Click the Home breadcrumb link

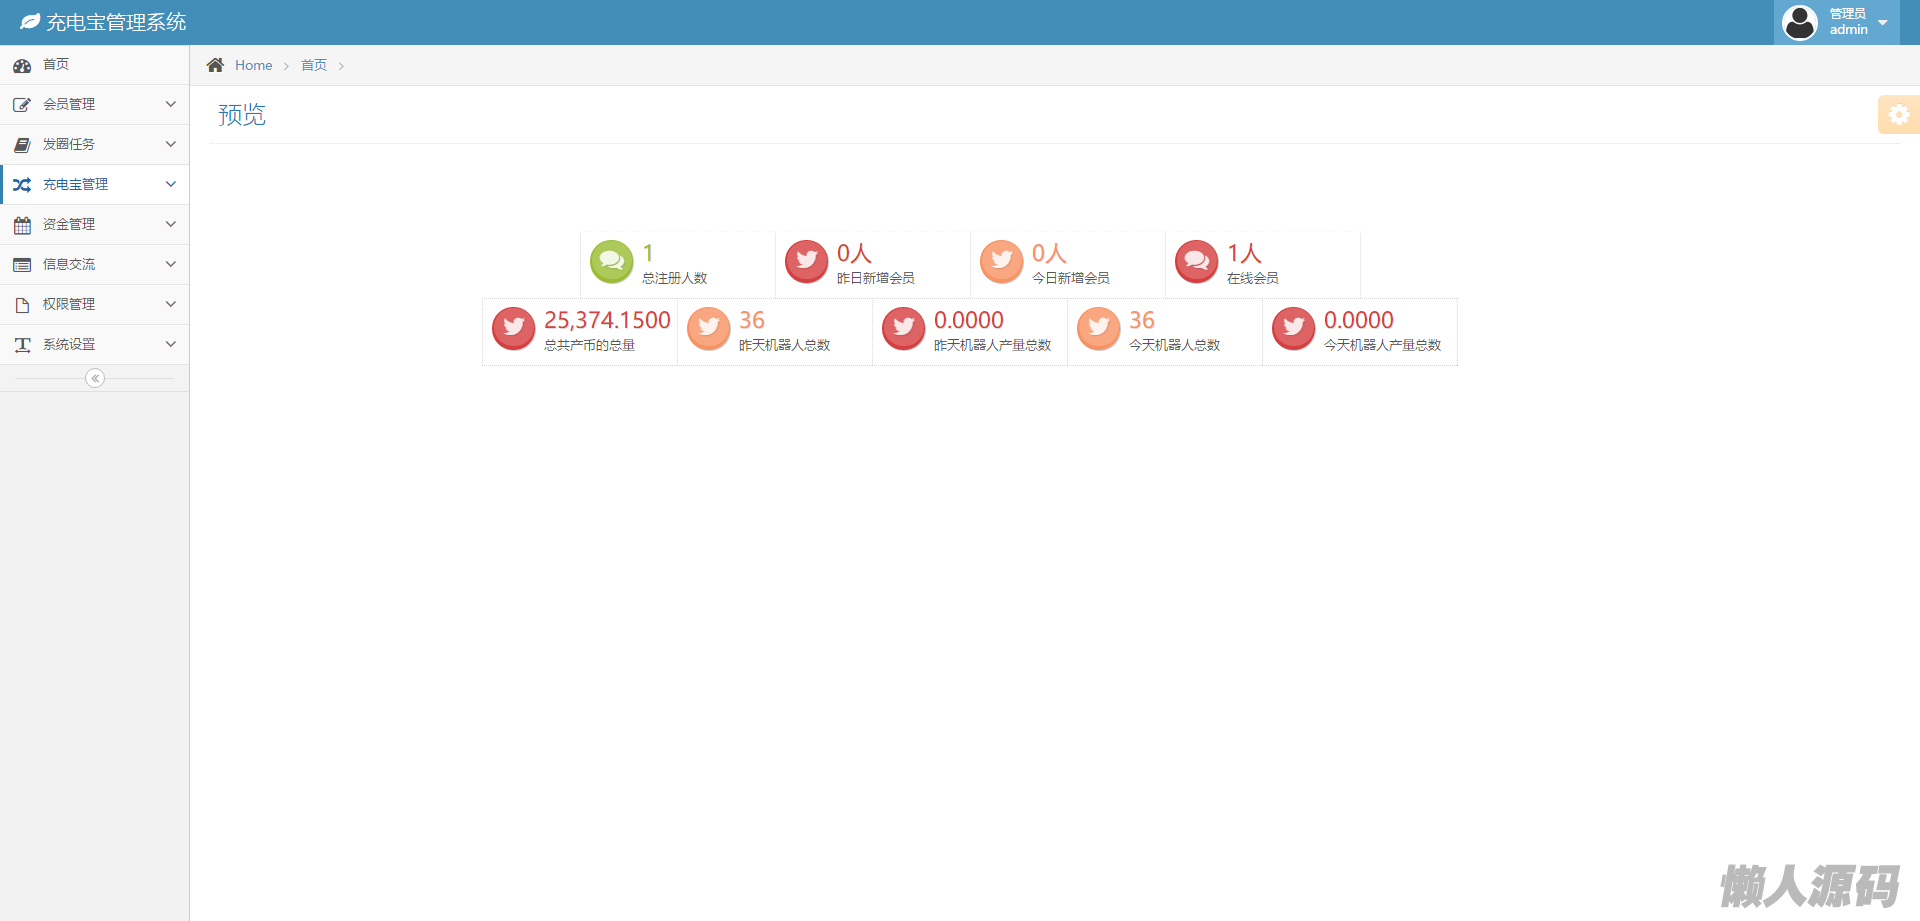253,65
